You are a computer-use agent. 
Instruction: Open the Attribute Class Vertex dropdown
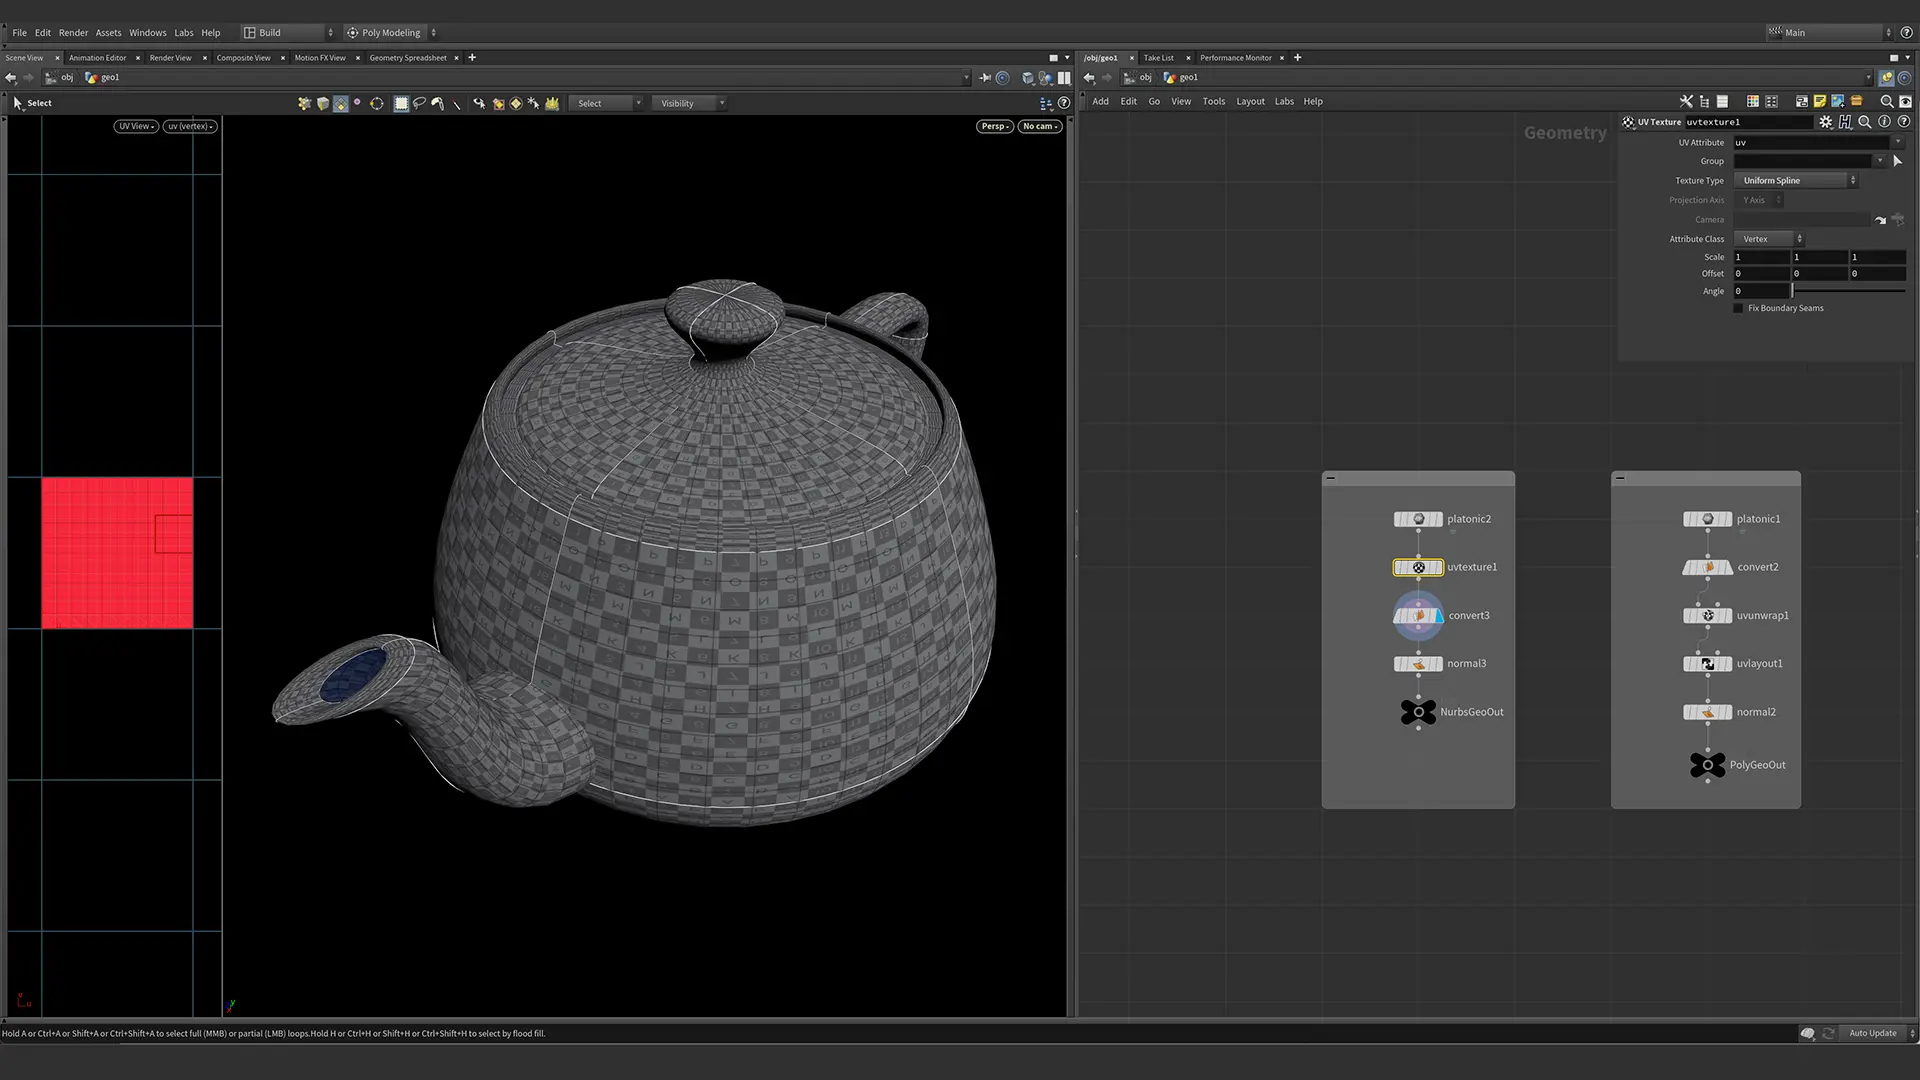pyautogui.click(x=1769, y=239)
